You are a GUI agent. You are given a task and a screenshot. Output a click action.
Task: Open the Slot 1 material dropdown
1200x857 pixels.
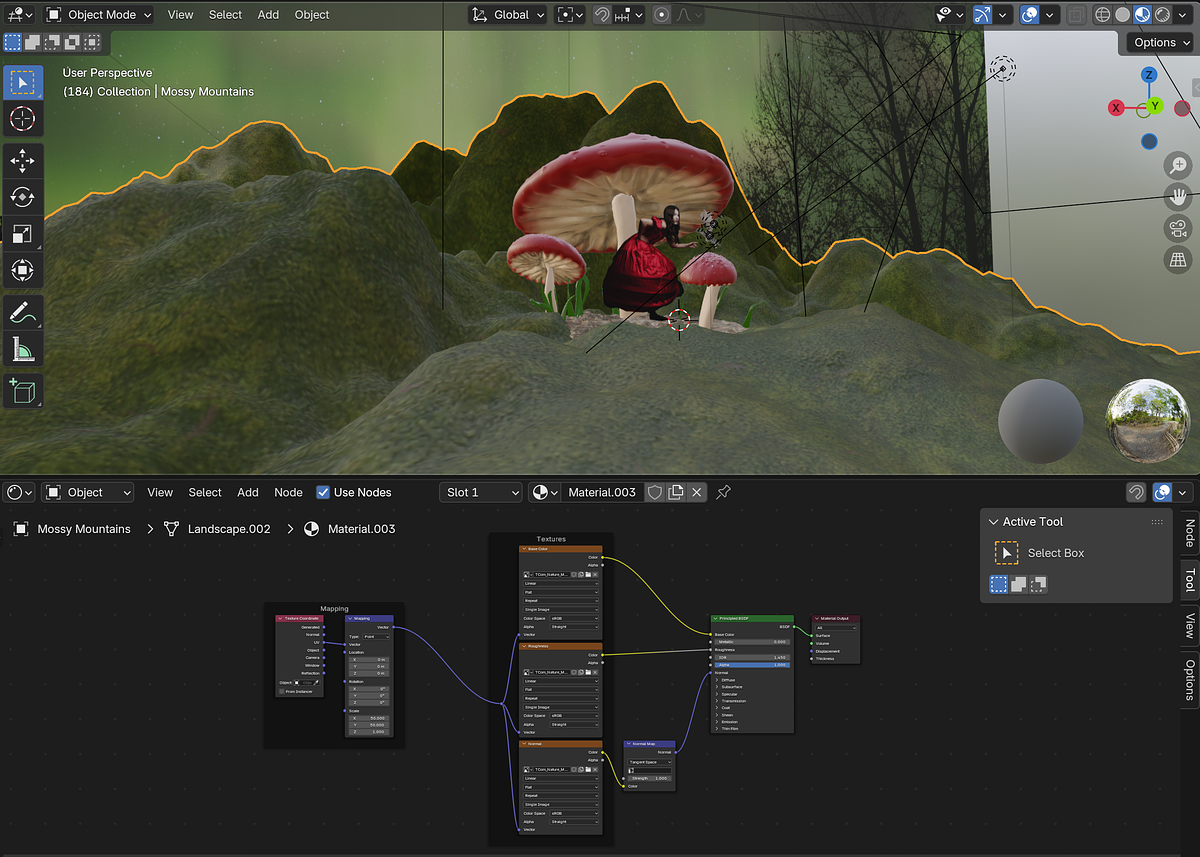(480, 492)
